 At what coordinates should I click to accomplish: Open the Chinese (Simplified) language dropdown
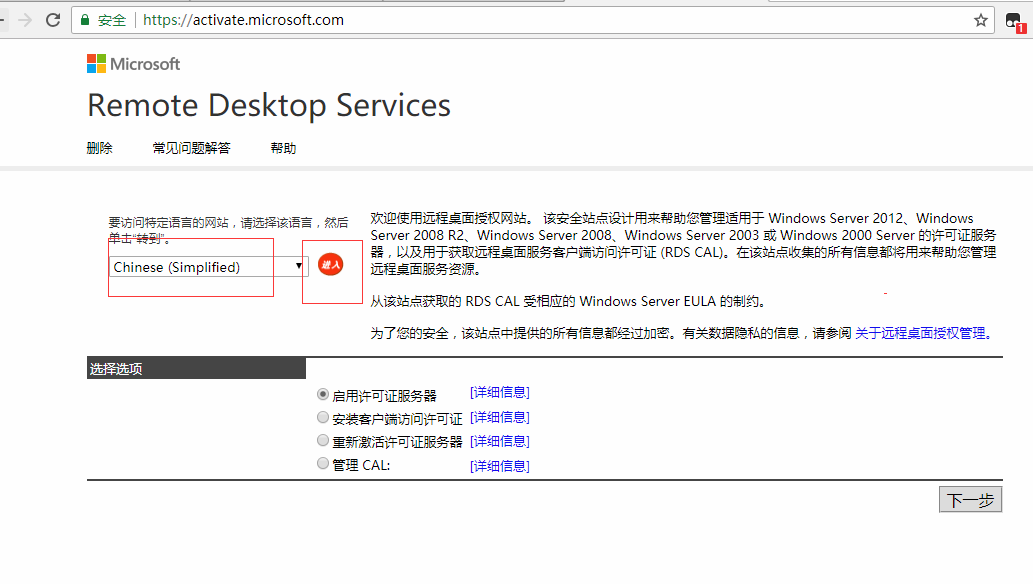(207, 267)
